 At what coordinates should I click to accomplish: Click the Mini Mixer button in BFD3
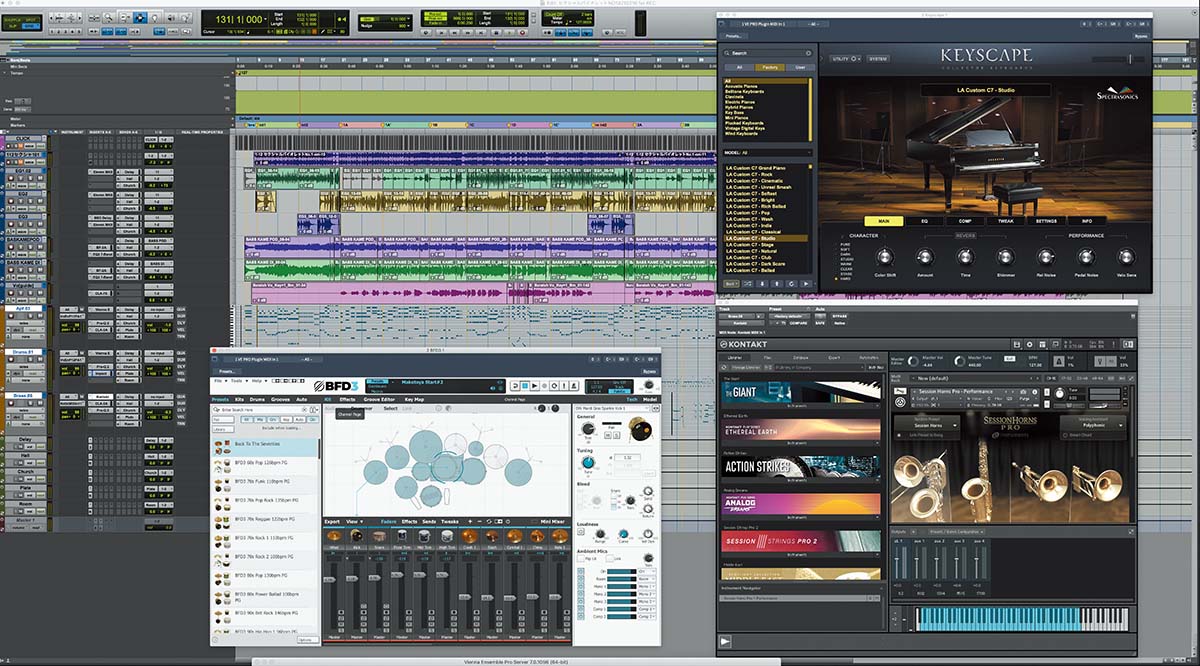tap(552, 521)
